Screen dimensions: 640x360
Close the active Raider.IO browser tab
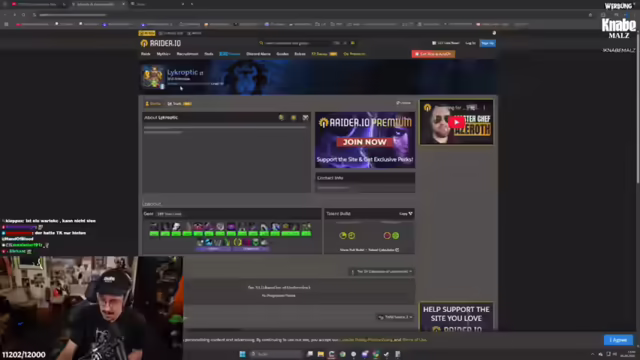pos(123,4)
